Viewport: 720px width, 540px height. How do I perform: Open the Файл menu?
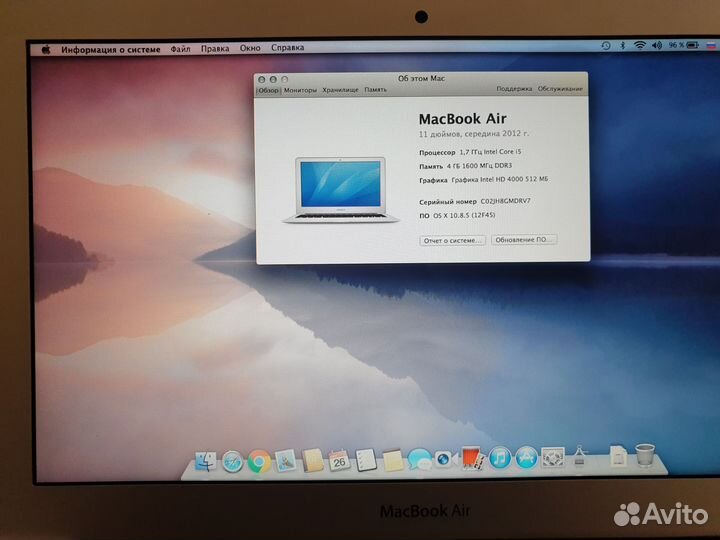pos(180,49)
